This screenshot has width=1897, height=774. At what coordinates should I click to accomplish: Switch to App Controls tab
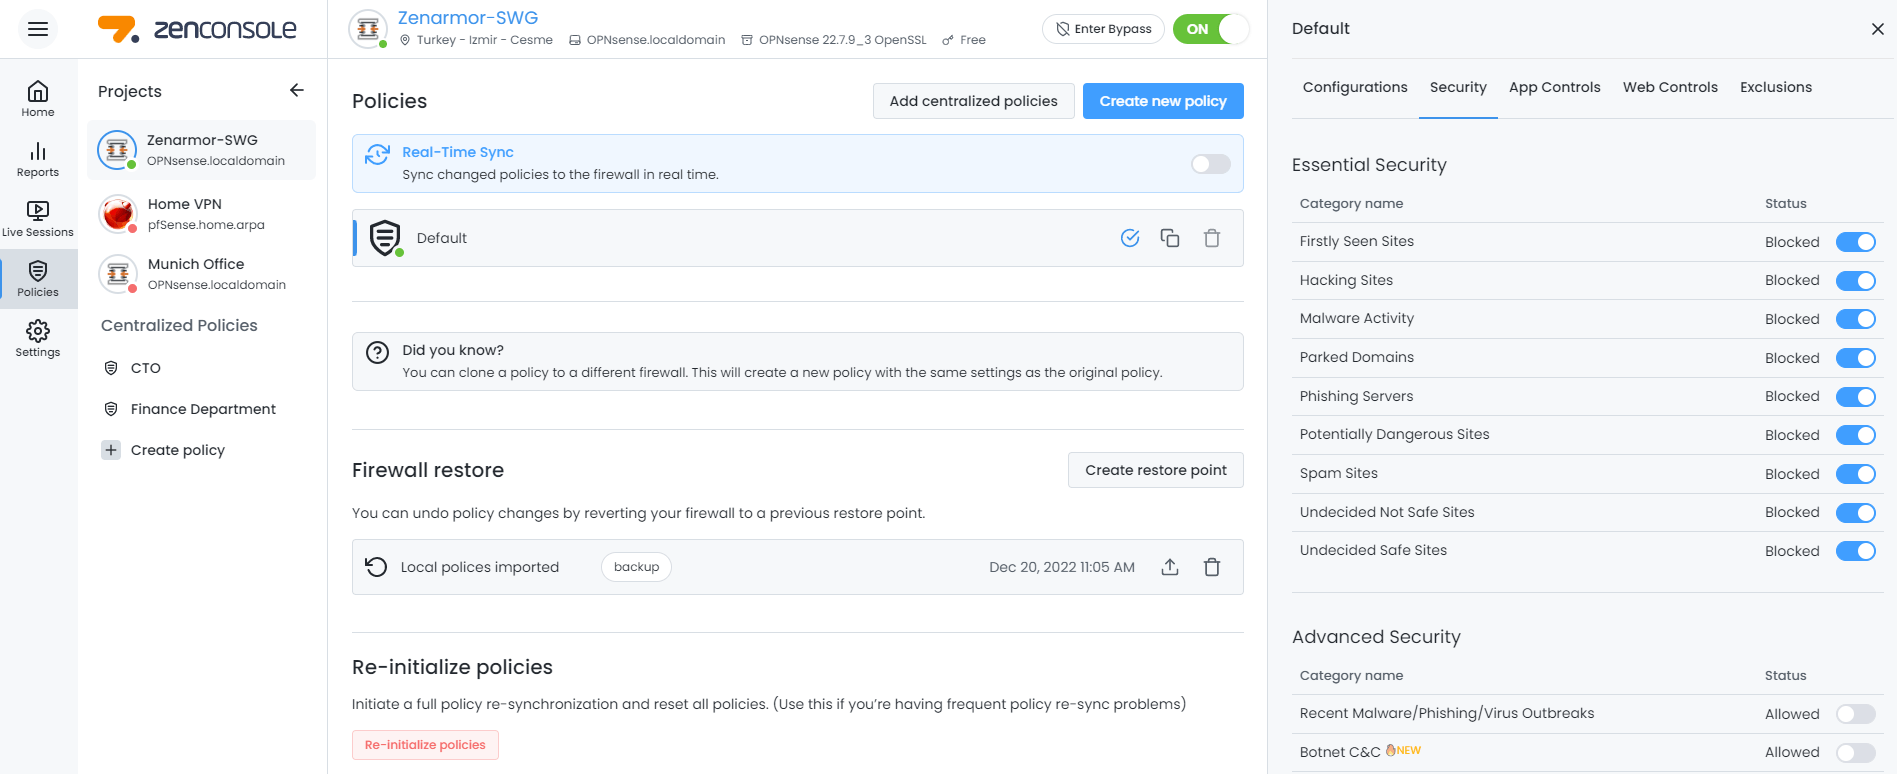click(1554, 87)
